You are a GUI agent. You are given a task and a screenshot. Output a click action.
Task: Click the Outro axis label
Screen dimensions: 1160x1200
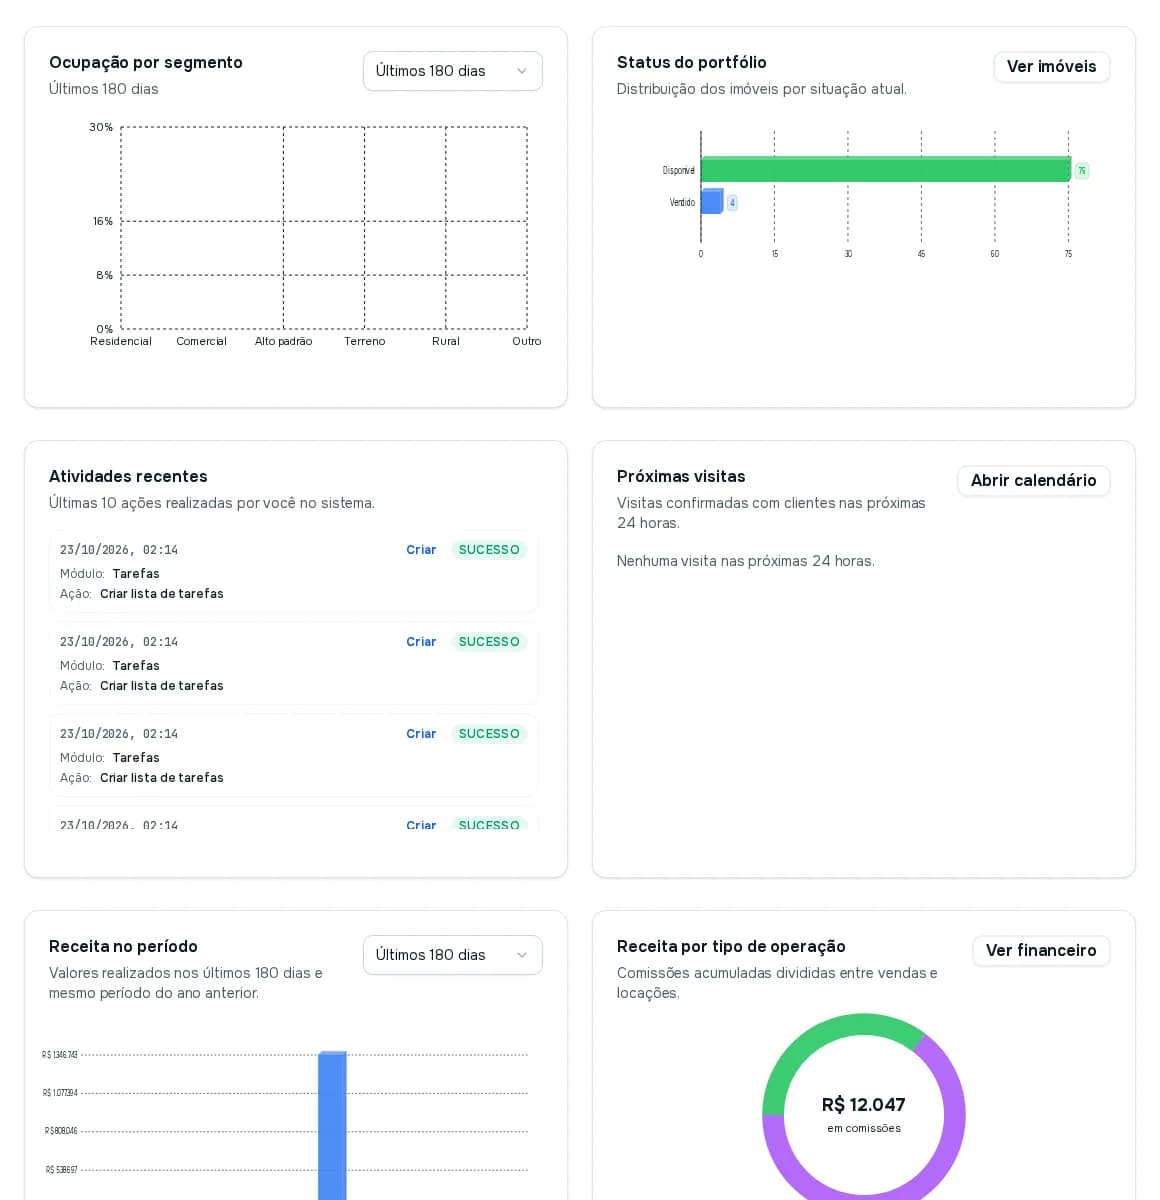pos(526,342)
